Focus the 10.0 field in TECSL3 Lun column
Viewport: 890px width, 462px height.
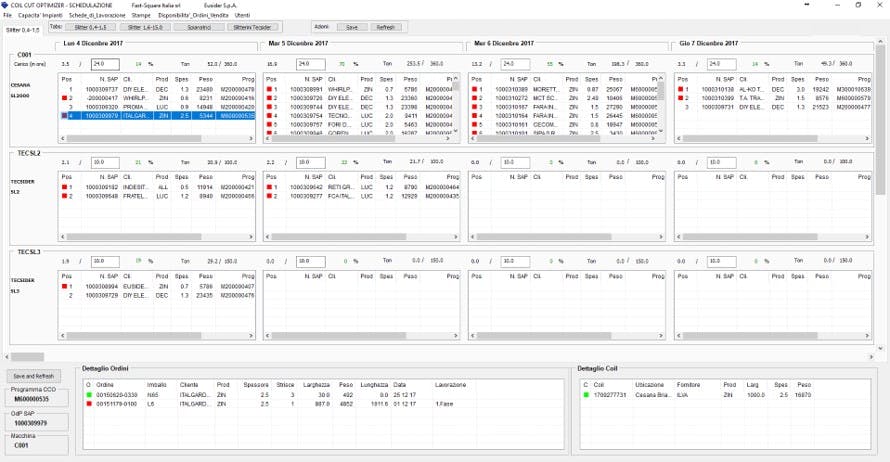pos(105,262)
